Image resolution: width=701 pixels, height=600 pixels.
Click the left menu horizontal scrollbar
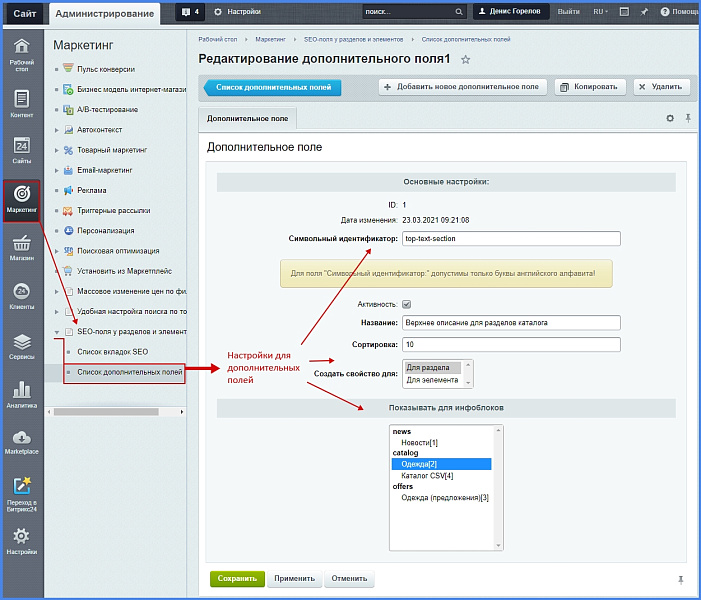106,412
